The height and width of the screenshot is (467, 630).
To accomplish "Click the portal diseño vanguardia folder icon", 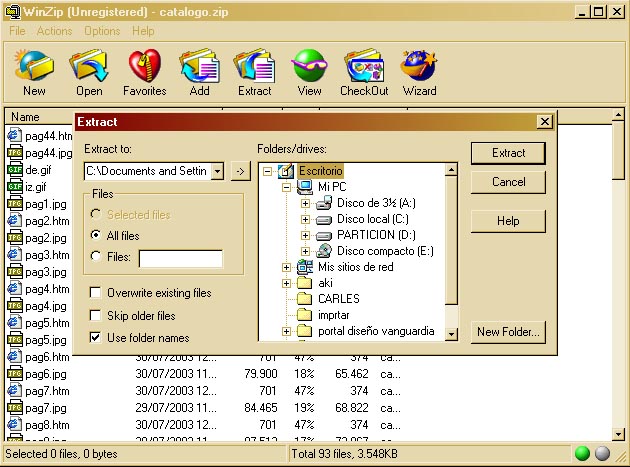I will coord(305,331).
